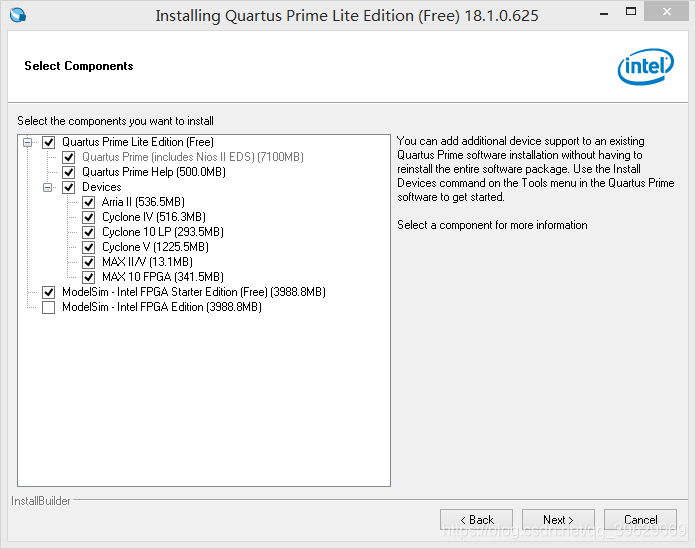Uncheck the MAX 10 FPGA checkbox
696x549 pixels.
tap(88, 278)
